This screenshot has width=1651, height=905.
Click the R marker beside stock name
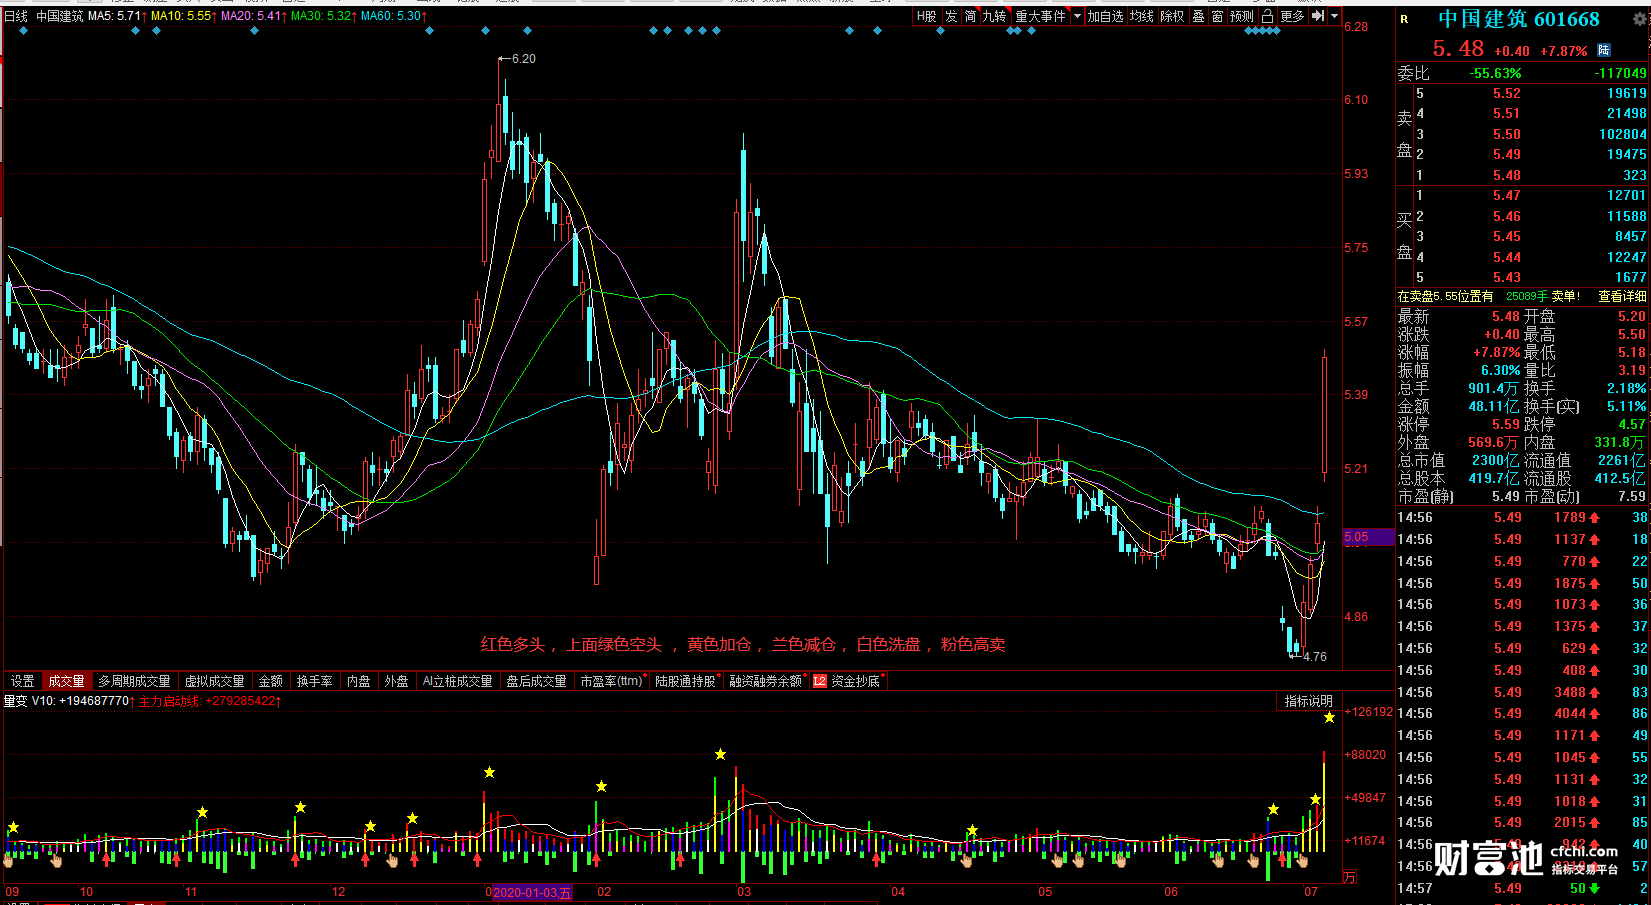(1404, 19)
